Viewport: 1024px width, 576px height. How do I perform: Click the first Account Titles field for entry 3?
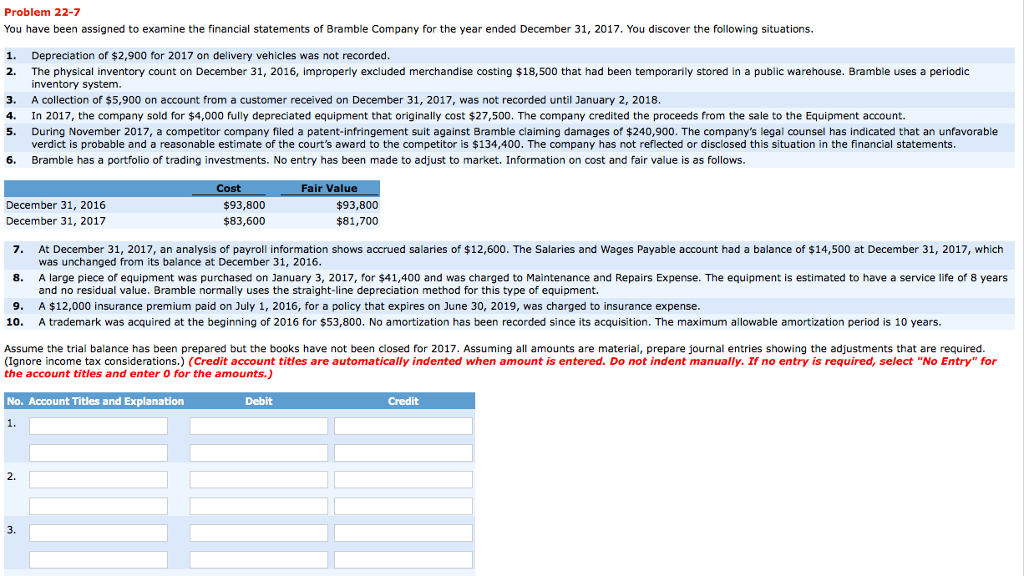100,532
